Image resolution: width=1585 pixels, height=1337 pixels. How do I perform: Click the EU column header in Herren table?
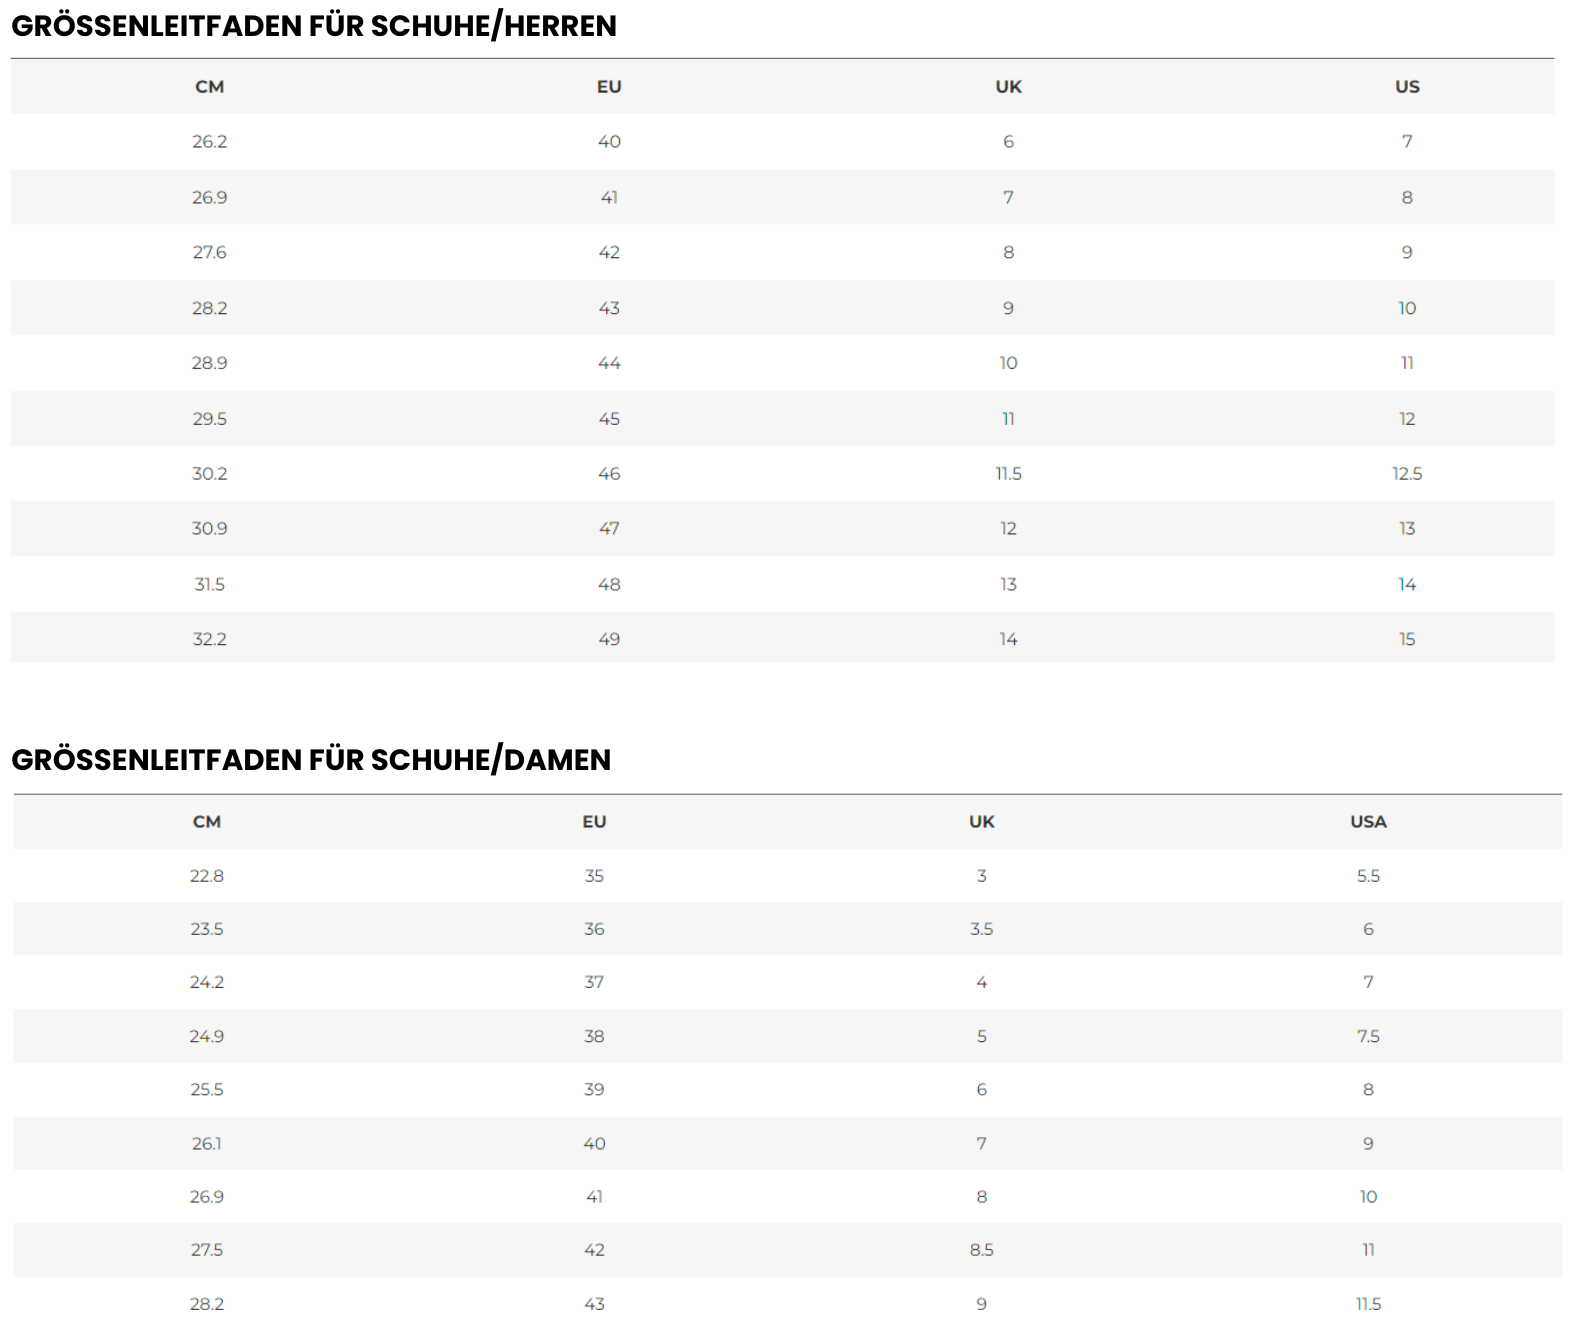[x=609, y=87]
